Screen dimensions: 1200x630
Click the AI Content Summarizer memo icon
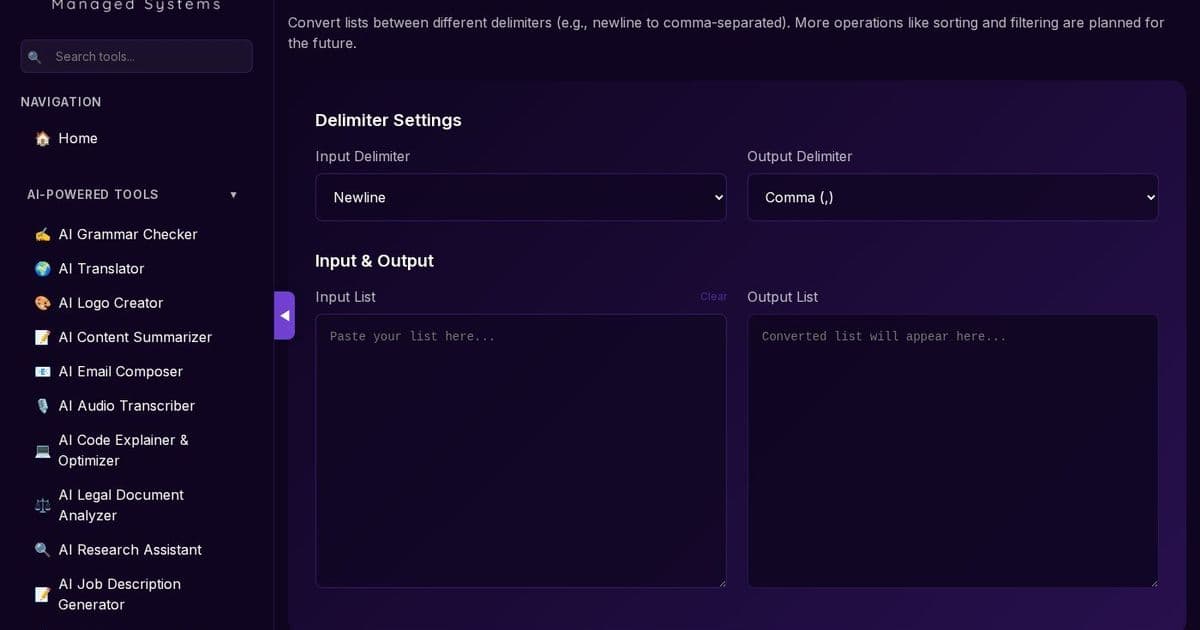tap(42, 337)
